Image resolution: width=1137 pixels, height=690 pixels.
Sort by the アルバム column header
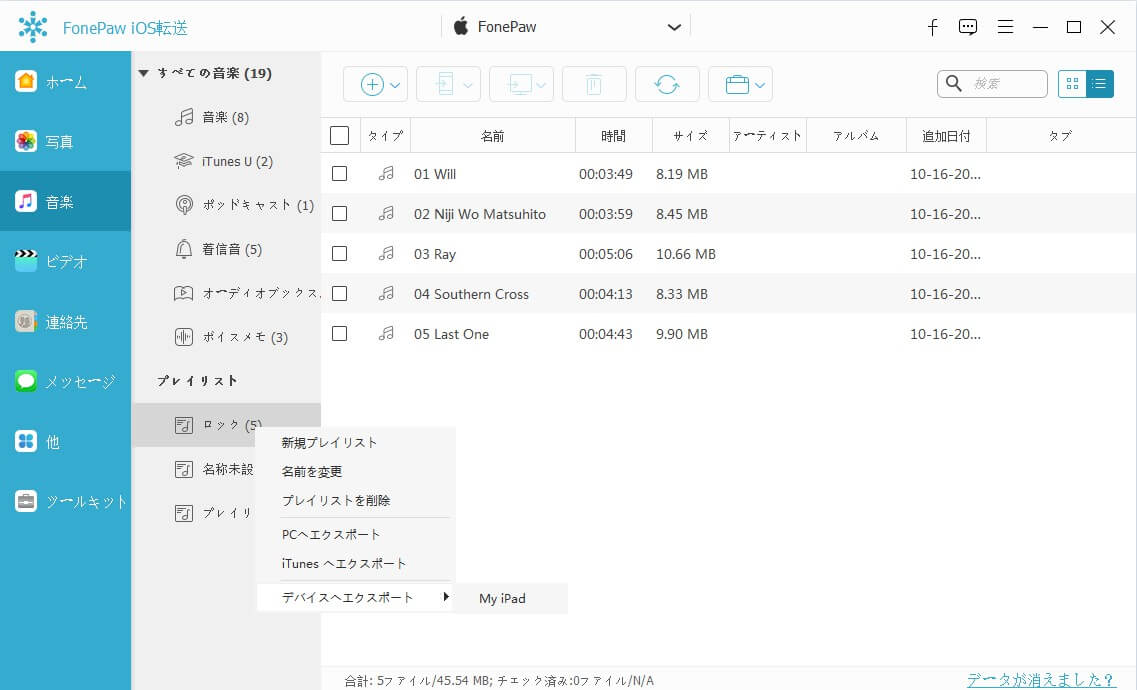[x=856, y=136]
